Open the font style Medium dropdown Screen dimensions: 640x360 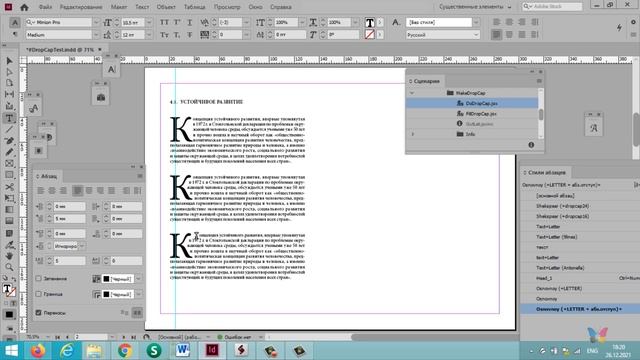click(x=96, y=35)
